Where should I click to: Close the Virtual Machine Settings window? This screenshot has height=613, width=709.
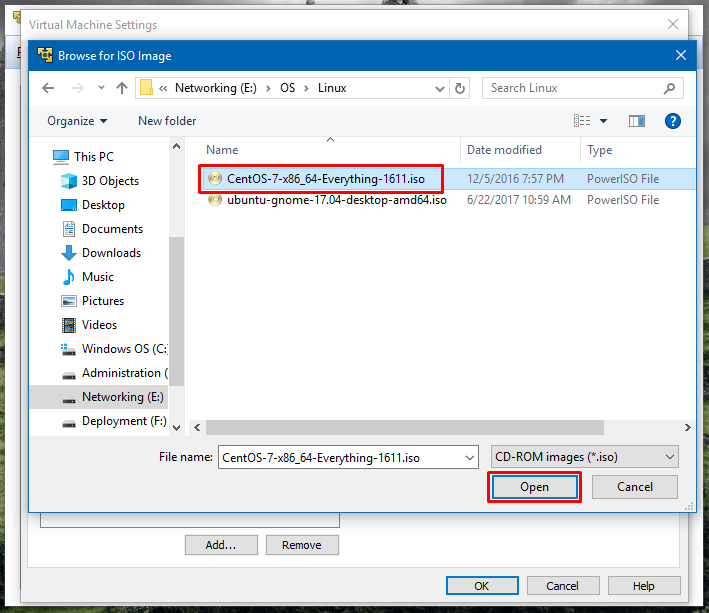(x=673, y=24)
